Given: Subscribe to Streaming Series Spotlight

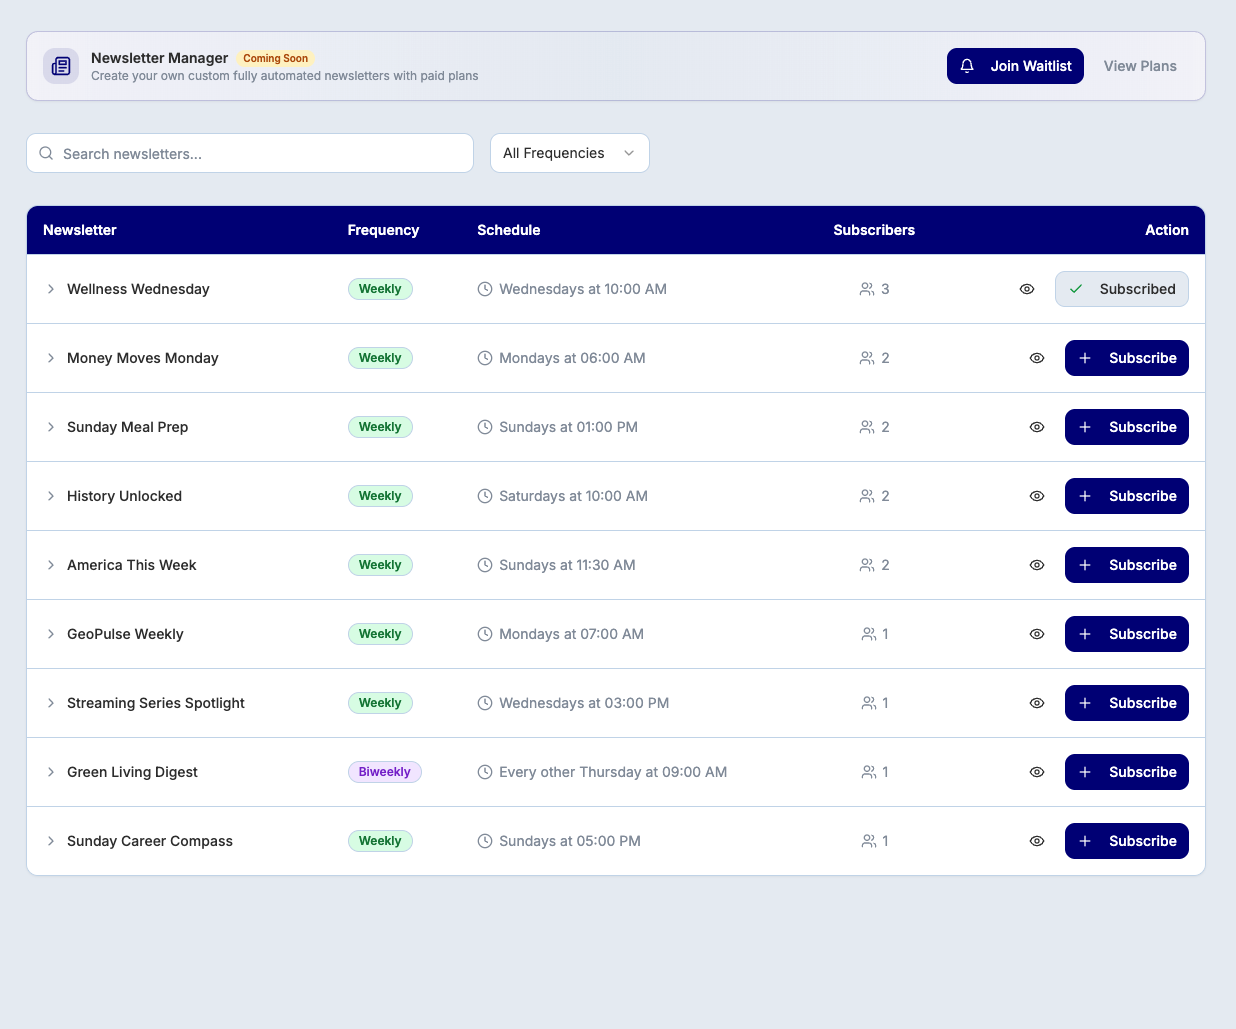Looking at the screenshot, I should coord(1127,703).
